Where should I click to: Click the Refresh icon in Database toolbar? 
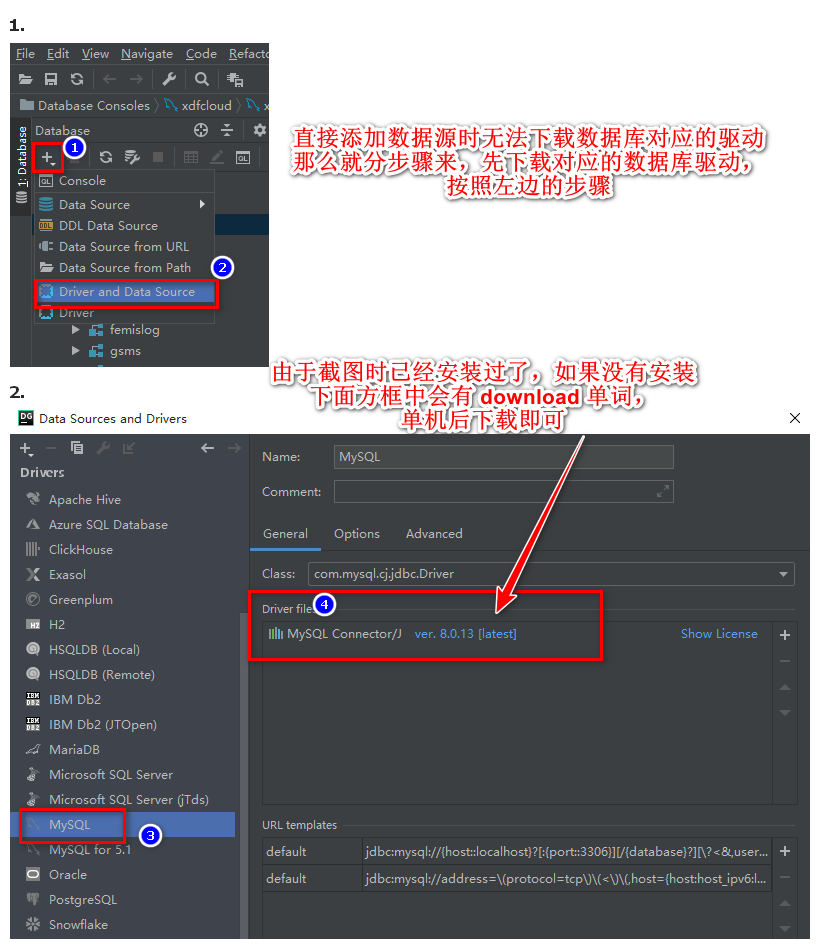click(106, 157)
